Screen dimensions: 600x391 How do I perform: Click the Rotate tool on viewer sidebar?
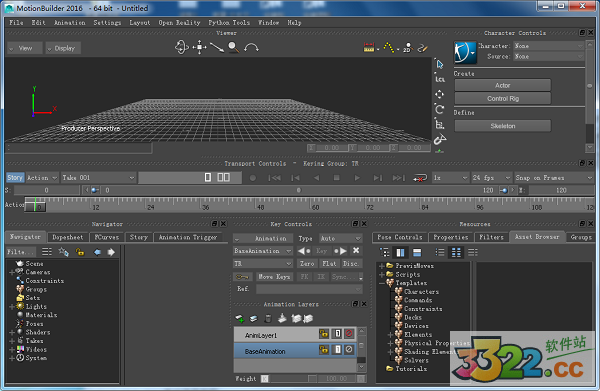click(439, 109)
